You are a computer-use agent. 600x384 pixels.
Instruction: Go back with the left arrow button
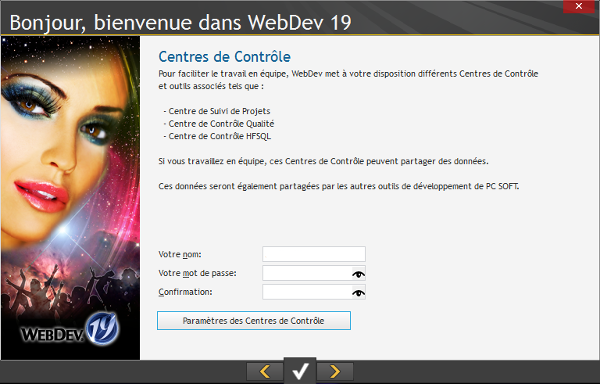click(x=265, y=371)
